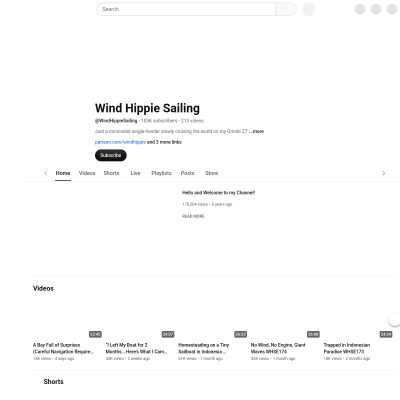Click the search submit button beside the field
Screen dimensions: 400x400
tap(286, 9)
